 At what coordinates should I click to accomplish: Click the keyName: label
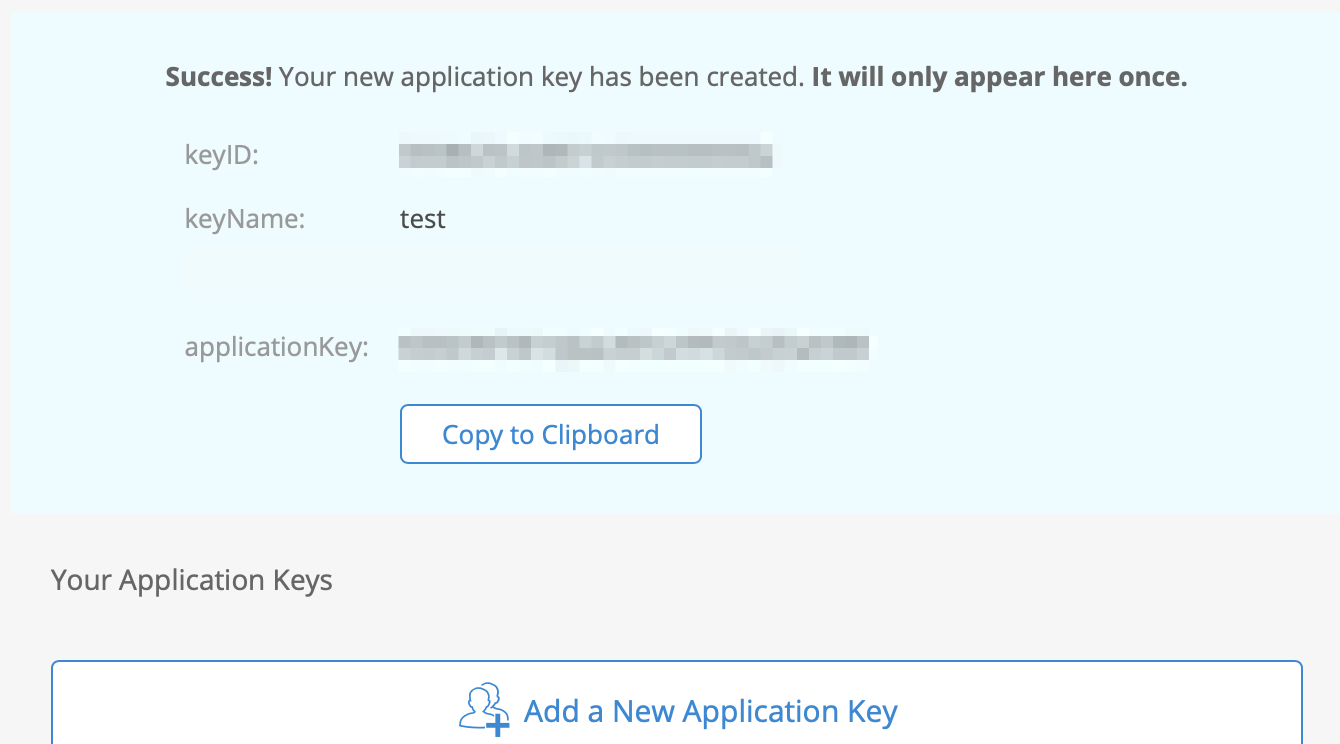[245, 219]
